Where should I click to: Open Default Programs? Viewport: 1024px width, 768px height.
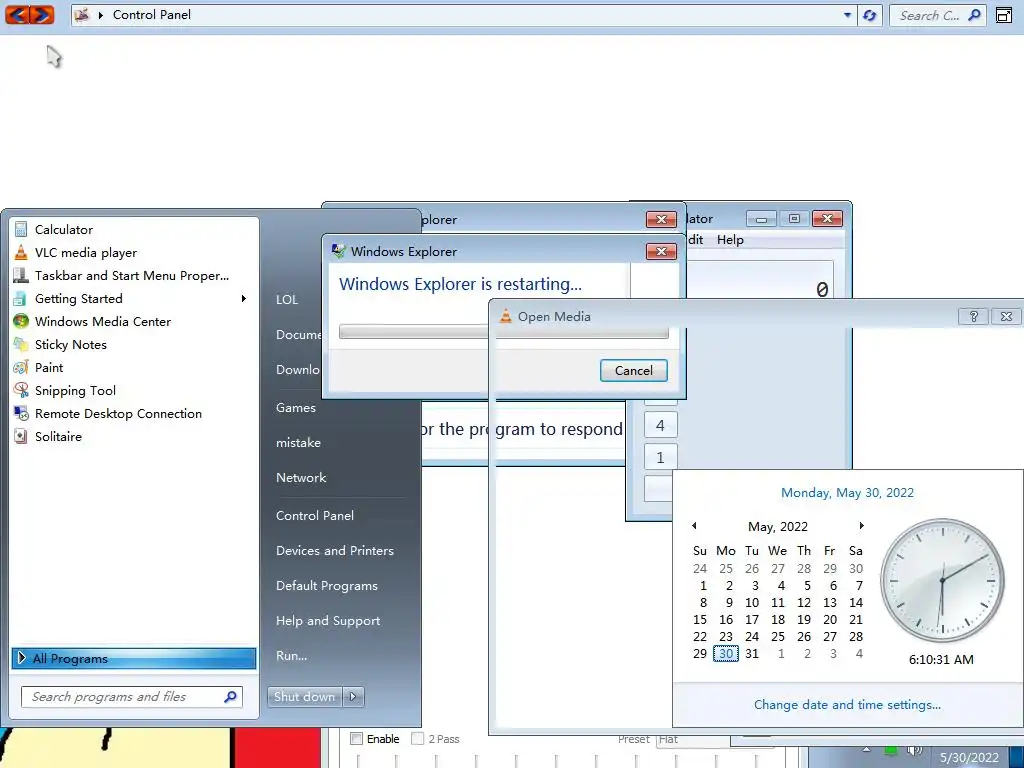[327, 586]
